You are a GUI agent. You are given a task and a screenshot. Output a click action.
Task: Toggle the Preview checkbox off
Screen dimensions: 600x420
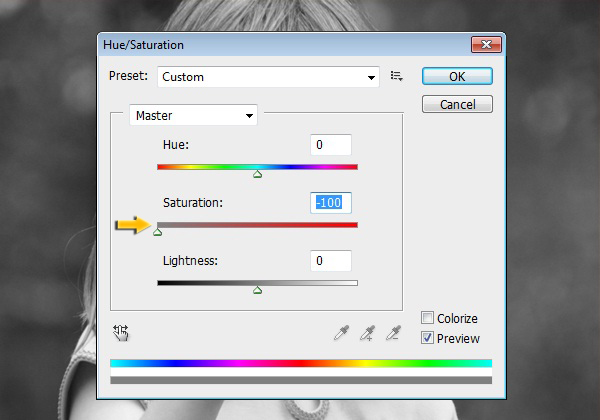428,339
